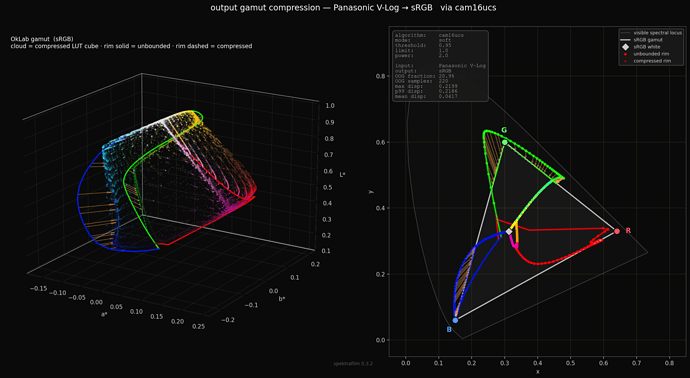Click the '1.0' tick on the L* axis
Screen dimensions: 690x378
click(330, 106)
